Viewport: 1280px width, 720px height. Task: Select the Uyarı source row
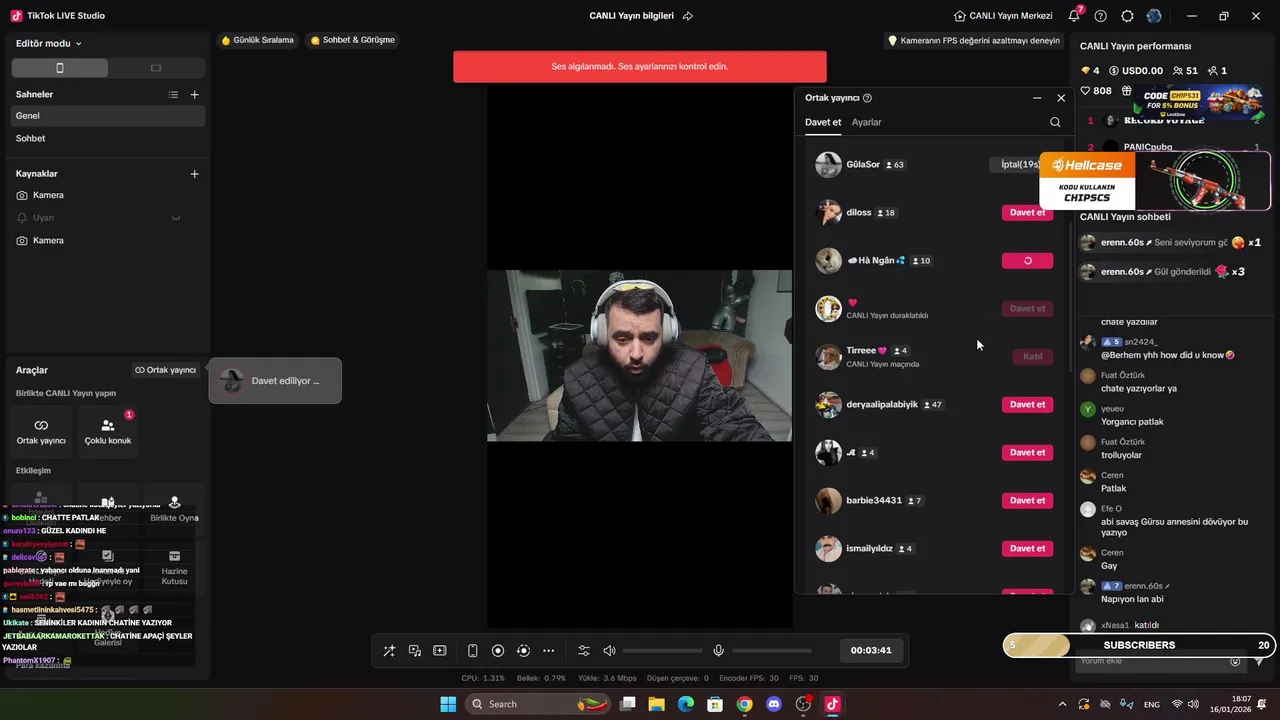tap(108, 218)
